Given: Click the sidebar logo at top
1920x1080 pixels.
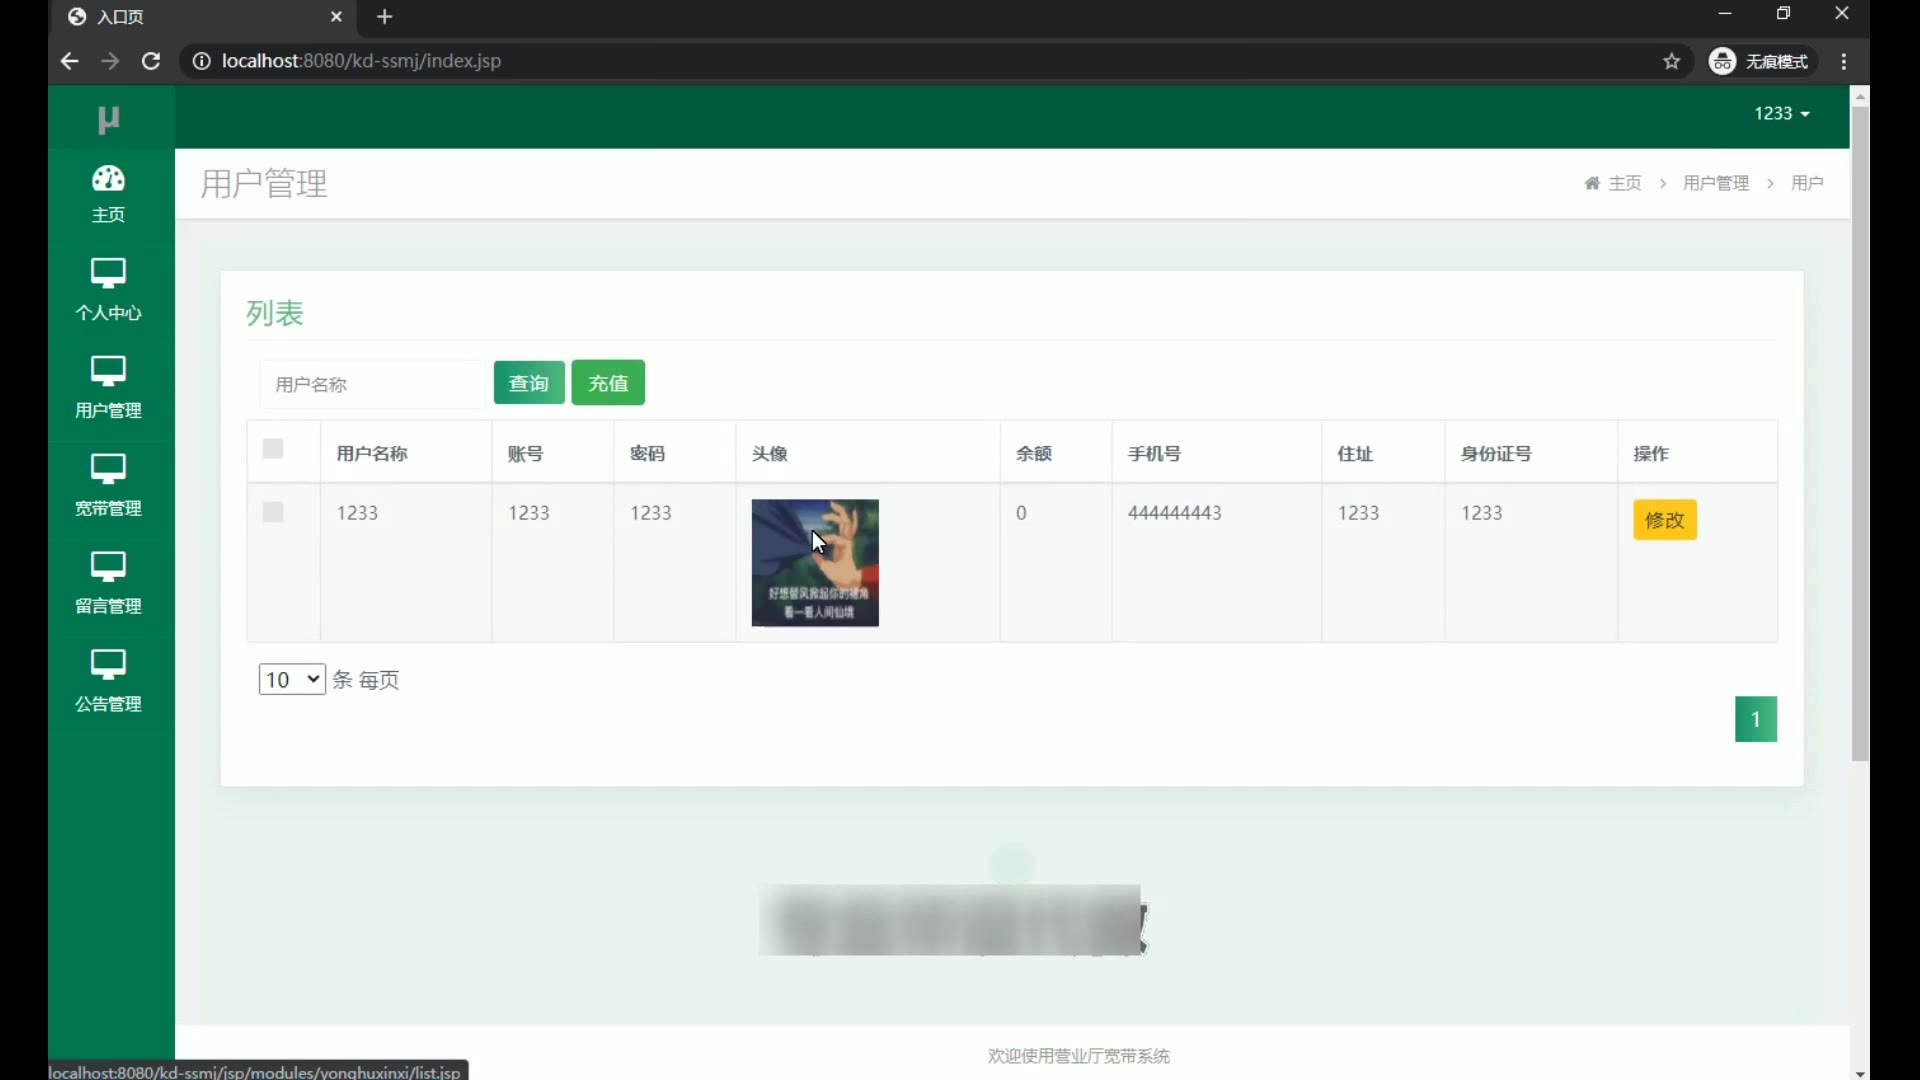Looking at the screenshot, I should pyautogui.click(x=108, y=120).
